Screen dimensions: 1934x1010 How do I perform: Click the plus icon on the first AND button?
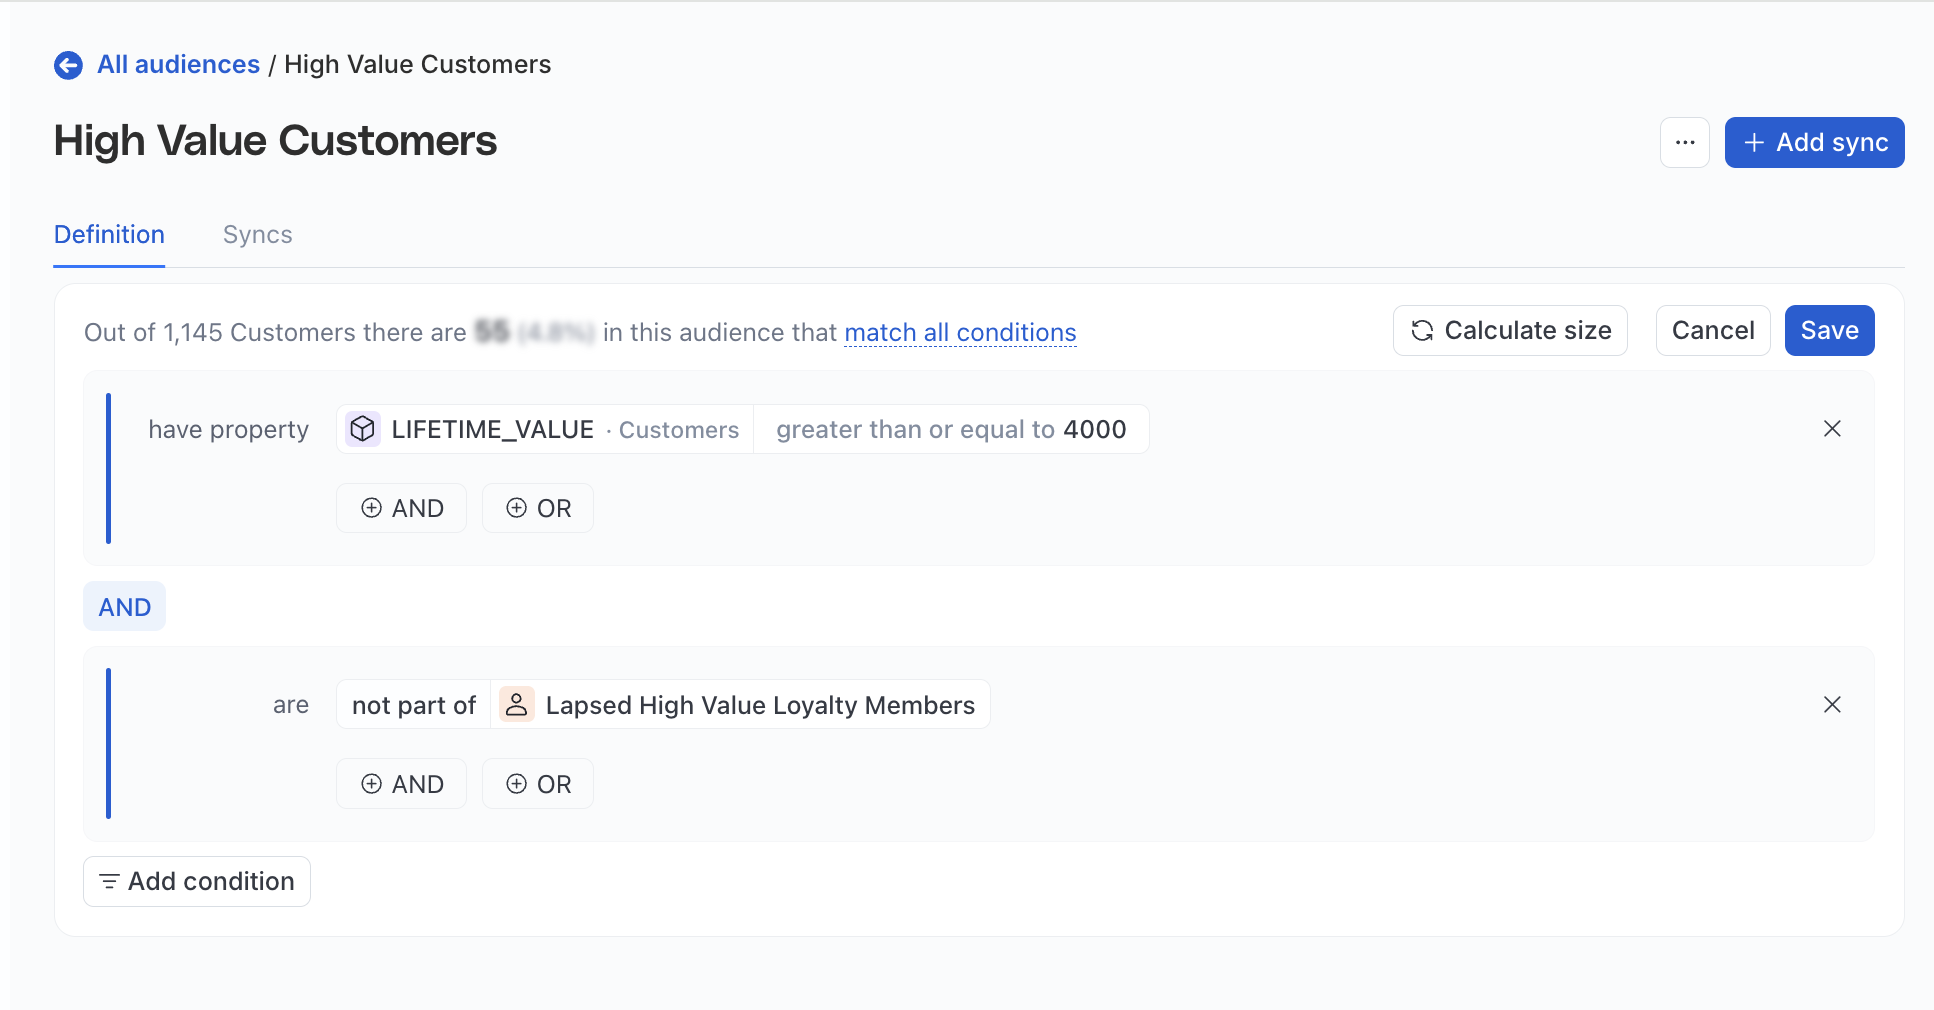point(372,508)
